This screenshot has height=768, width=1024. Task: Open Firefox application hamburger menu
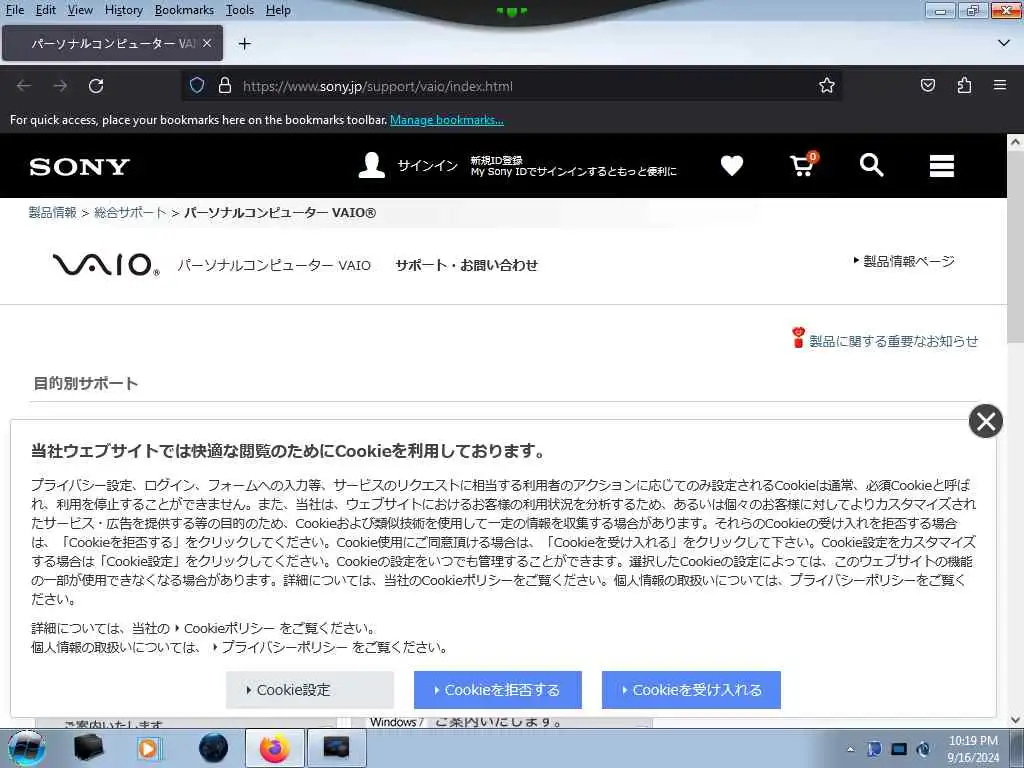coord(1000,85)
